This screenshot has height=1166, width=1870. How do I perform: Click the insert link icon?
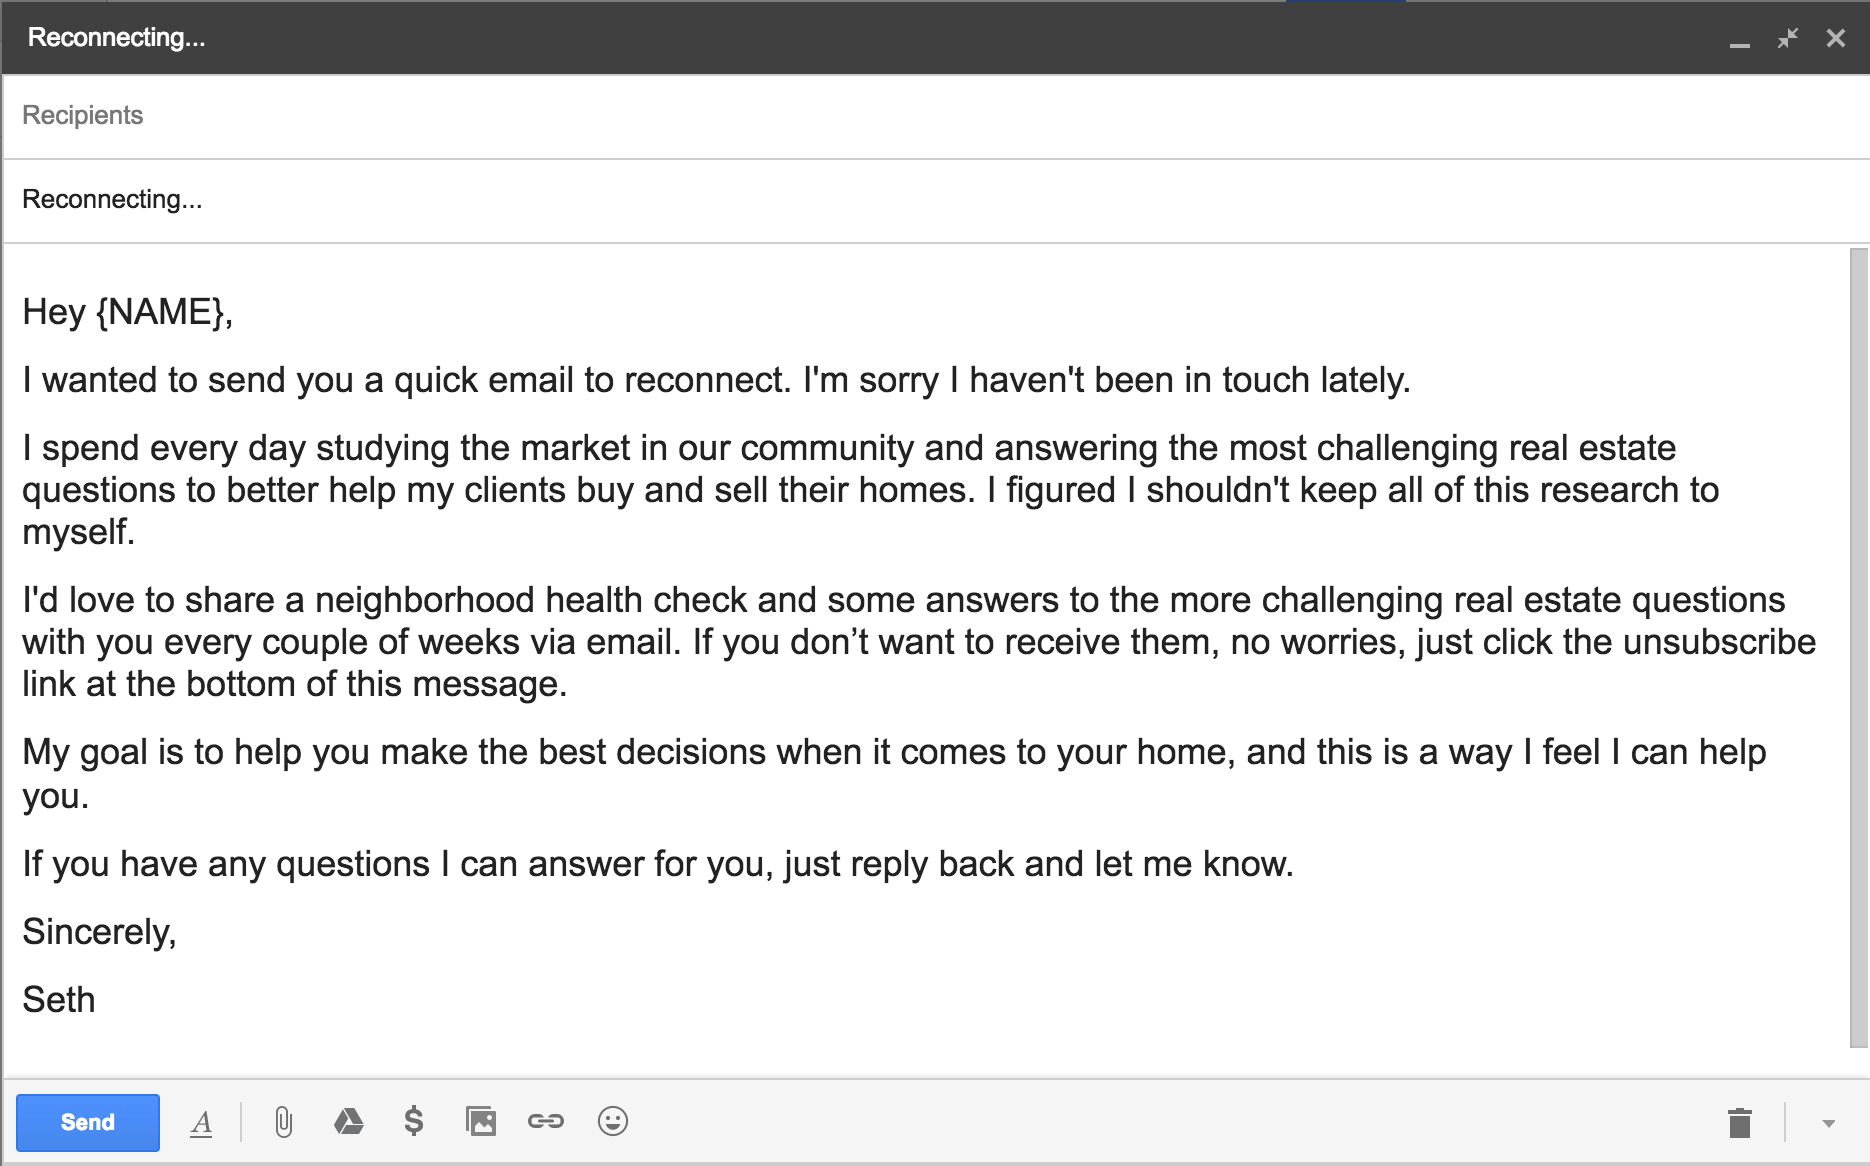click(x=546, y=1122)
